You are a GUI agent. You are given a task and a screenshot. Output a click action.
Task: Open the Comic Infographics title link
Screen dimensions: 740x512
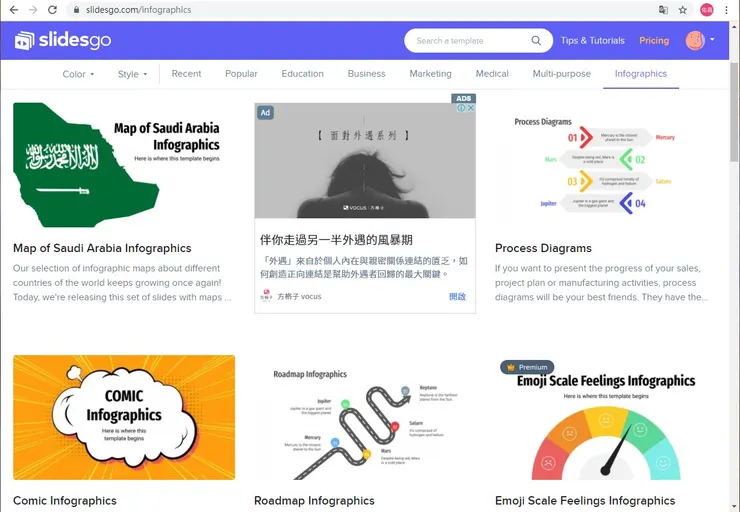65,501
